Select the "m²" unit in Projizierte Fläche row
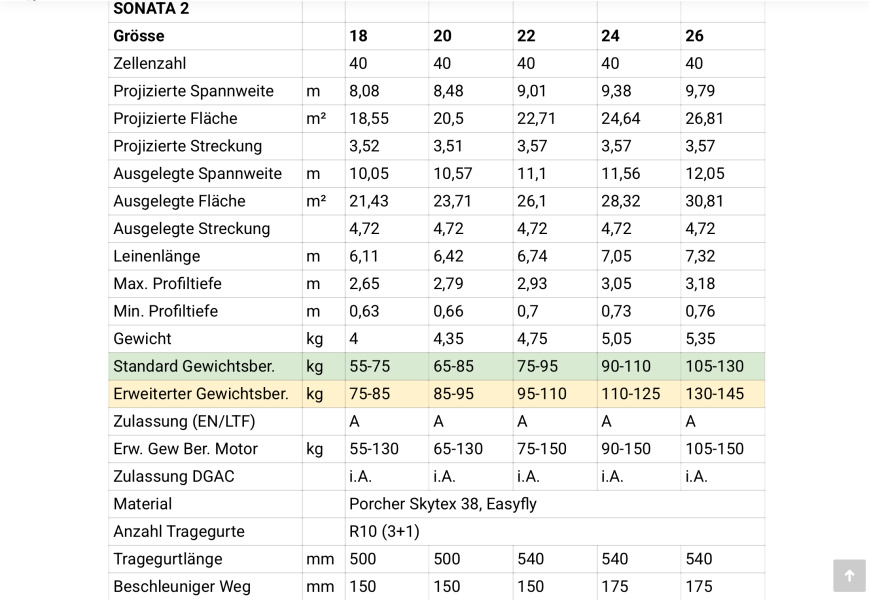 [x=316, y=119]
